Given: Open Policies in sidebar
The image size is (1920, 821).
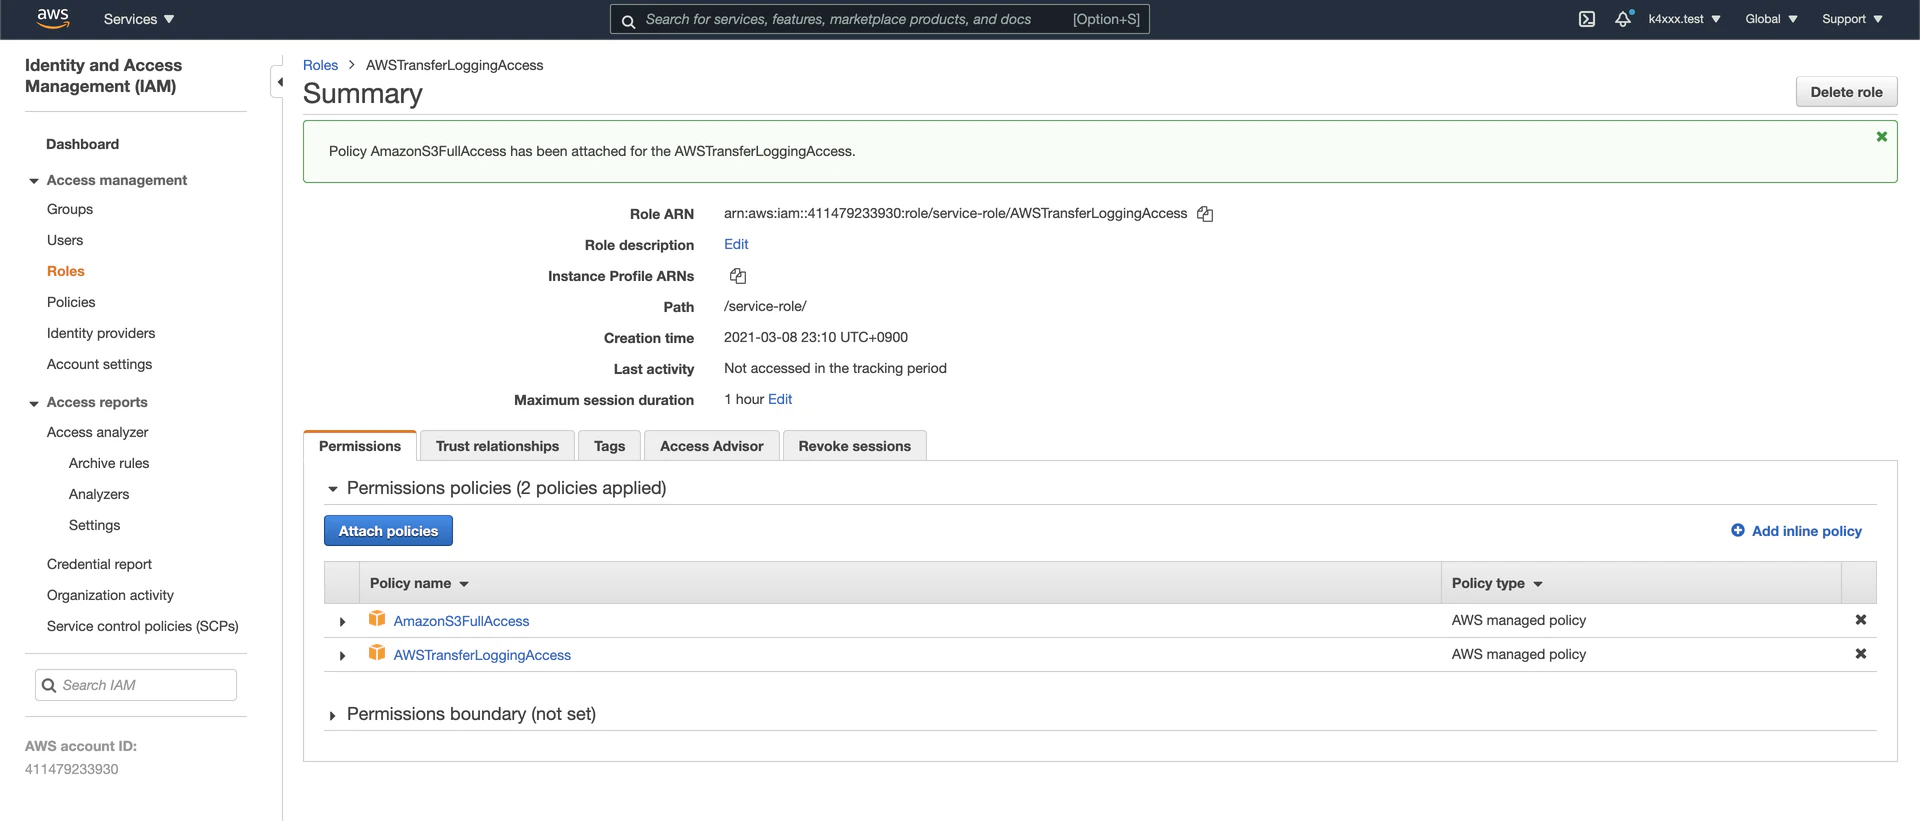Looking at the screenshot, I should [x=71, y=302].
